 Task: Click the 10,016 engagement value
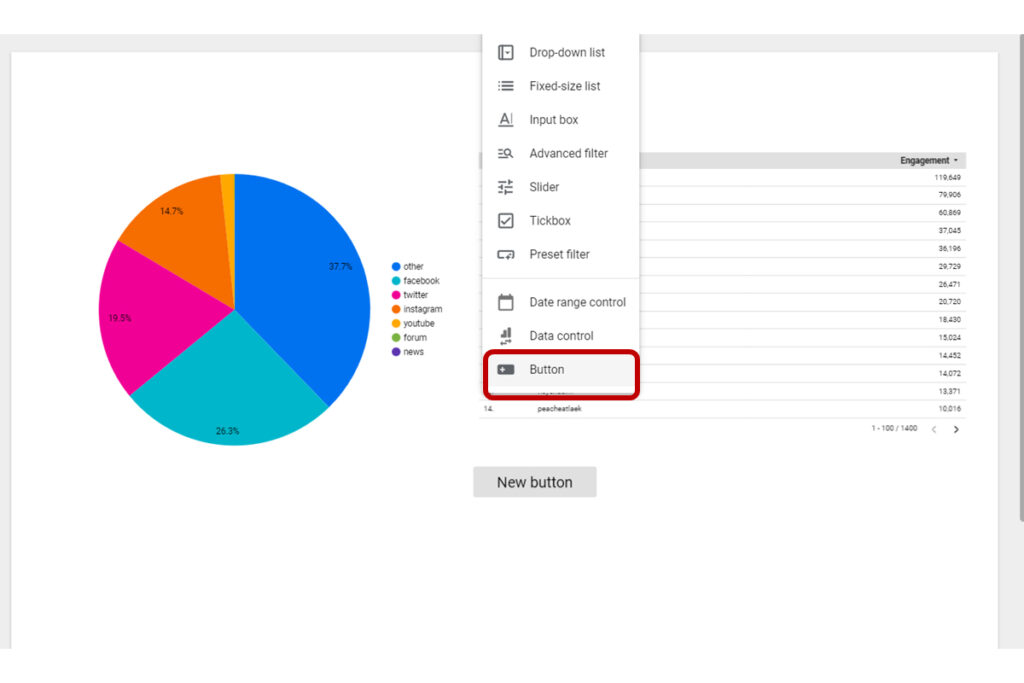point(949,409)
